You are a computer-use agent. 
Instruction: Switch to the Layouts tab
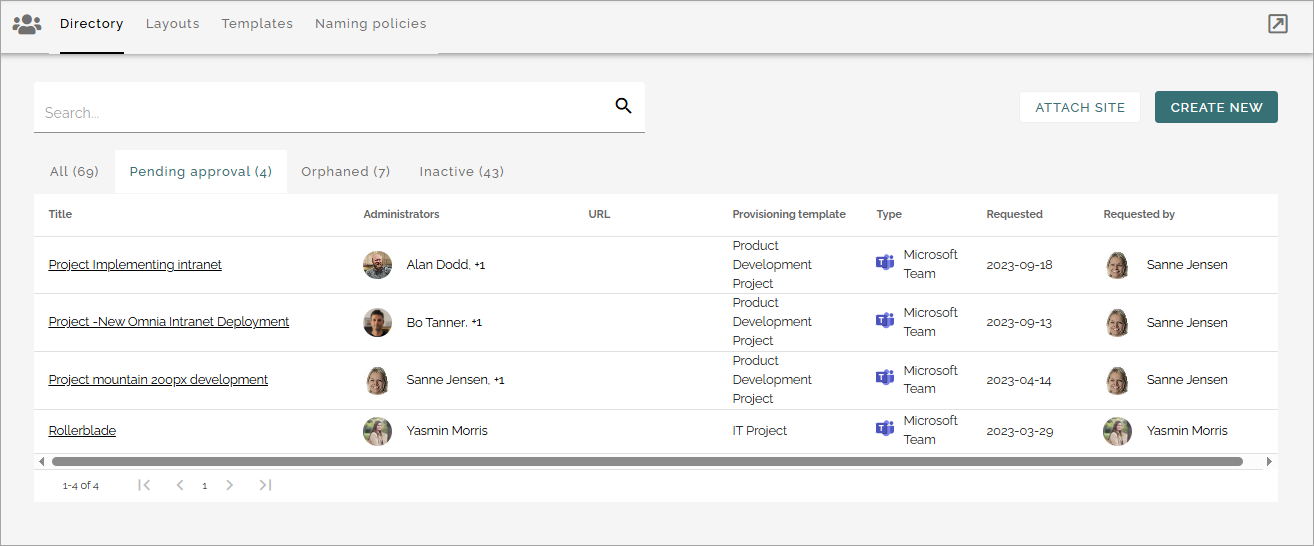point(173,24)
